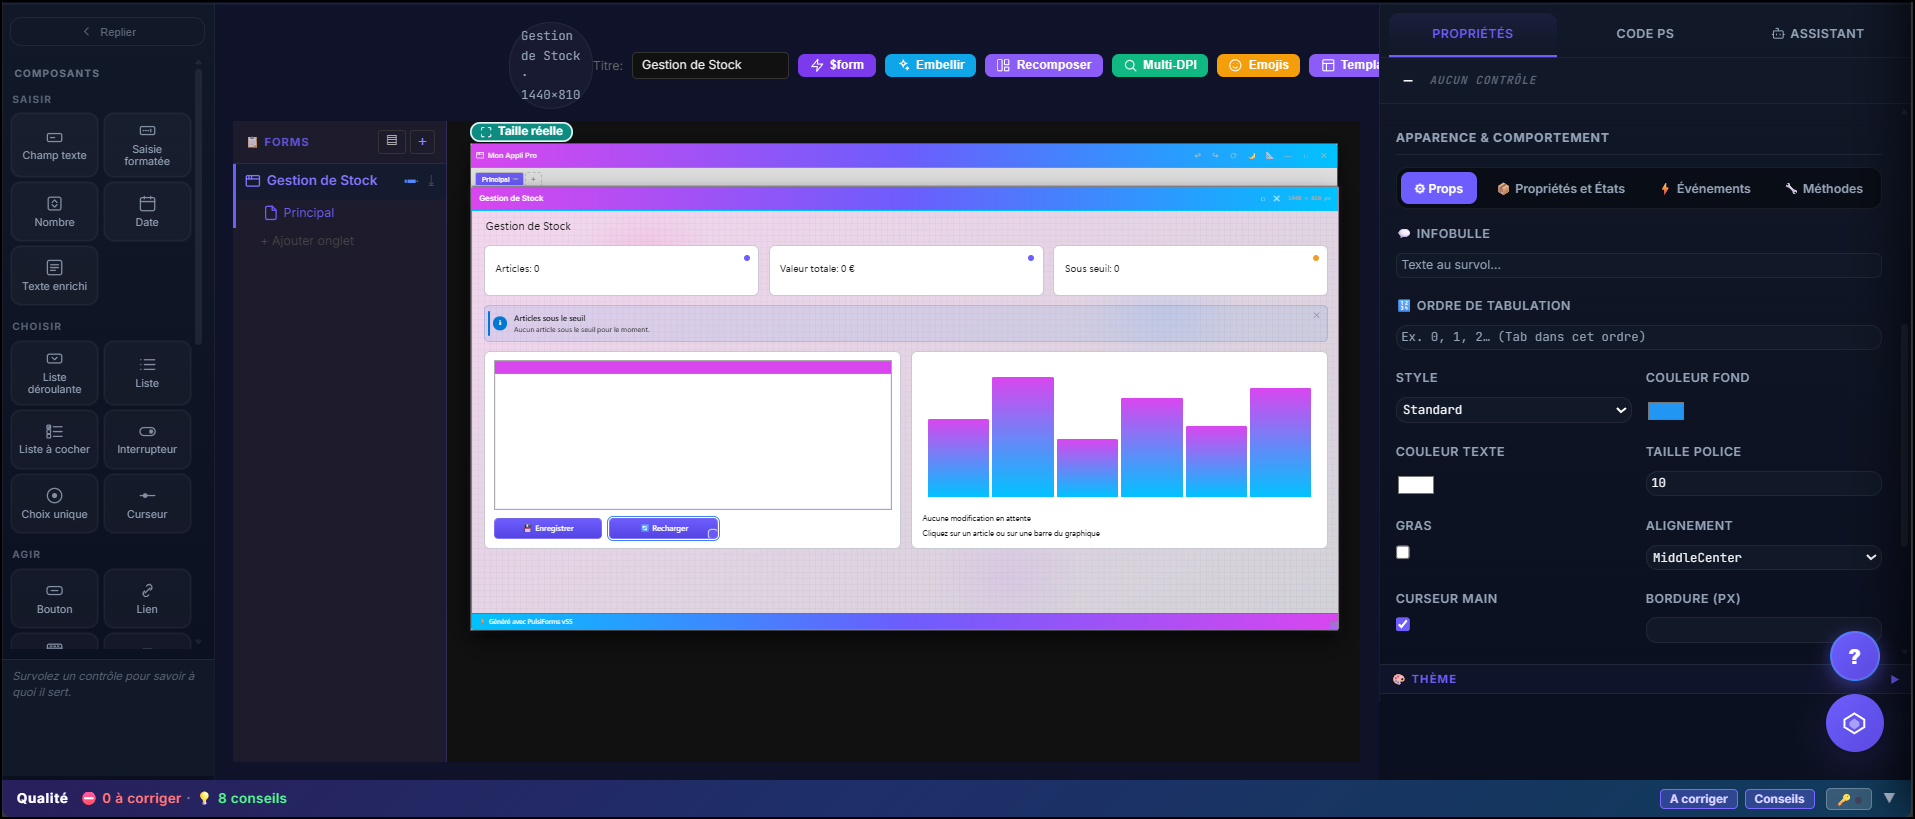This screenshot has width=1915, height=819.
Task: Add the Liste à cocher component
Action: (55, 439)
